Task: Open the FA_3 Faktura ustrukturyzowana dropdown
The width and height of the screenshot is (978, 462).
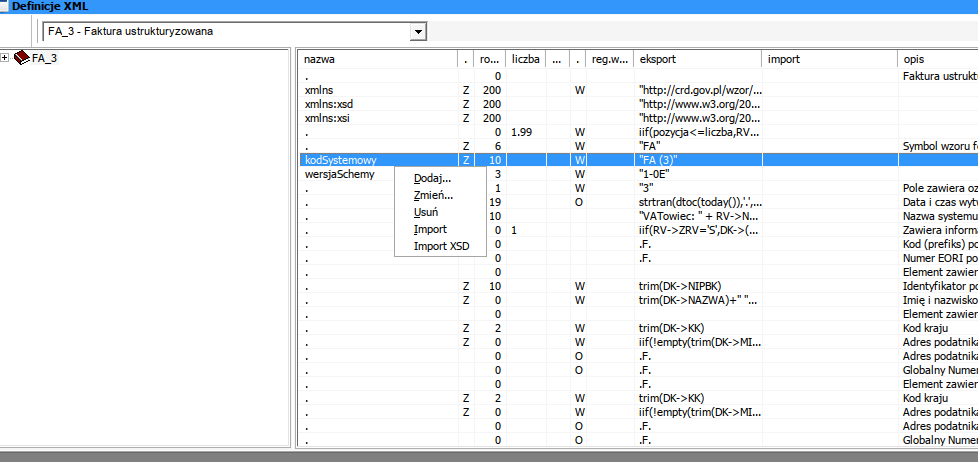Action: coord(418,32)
